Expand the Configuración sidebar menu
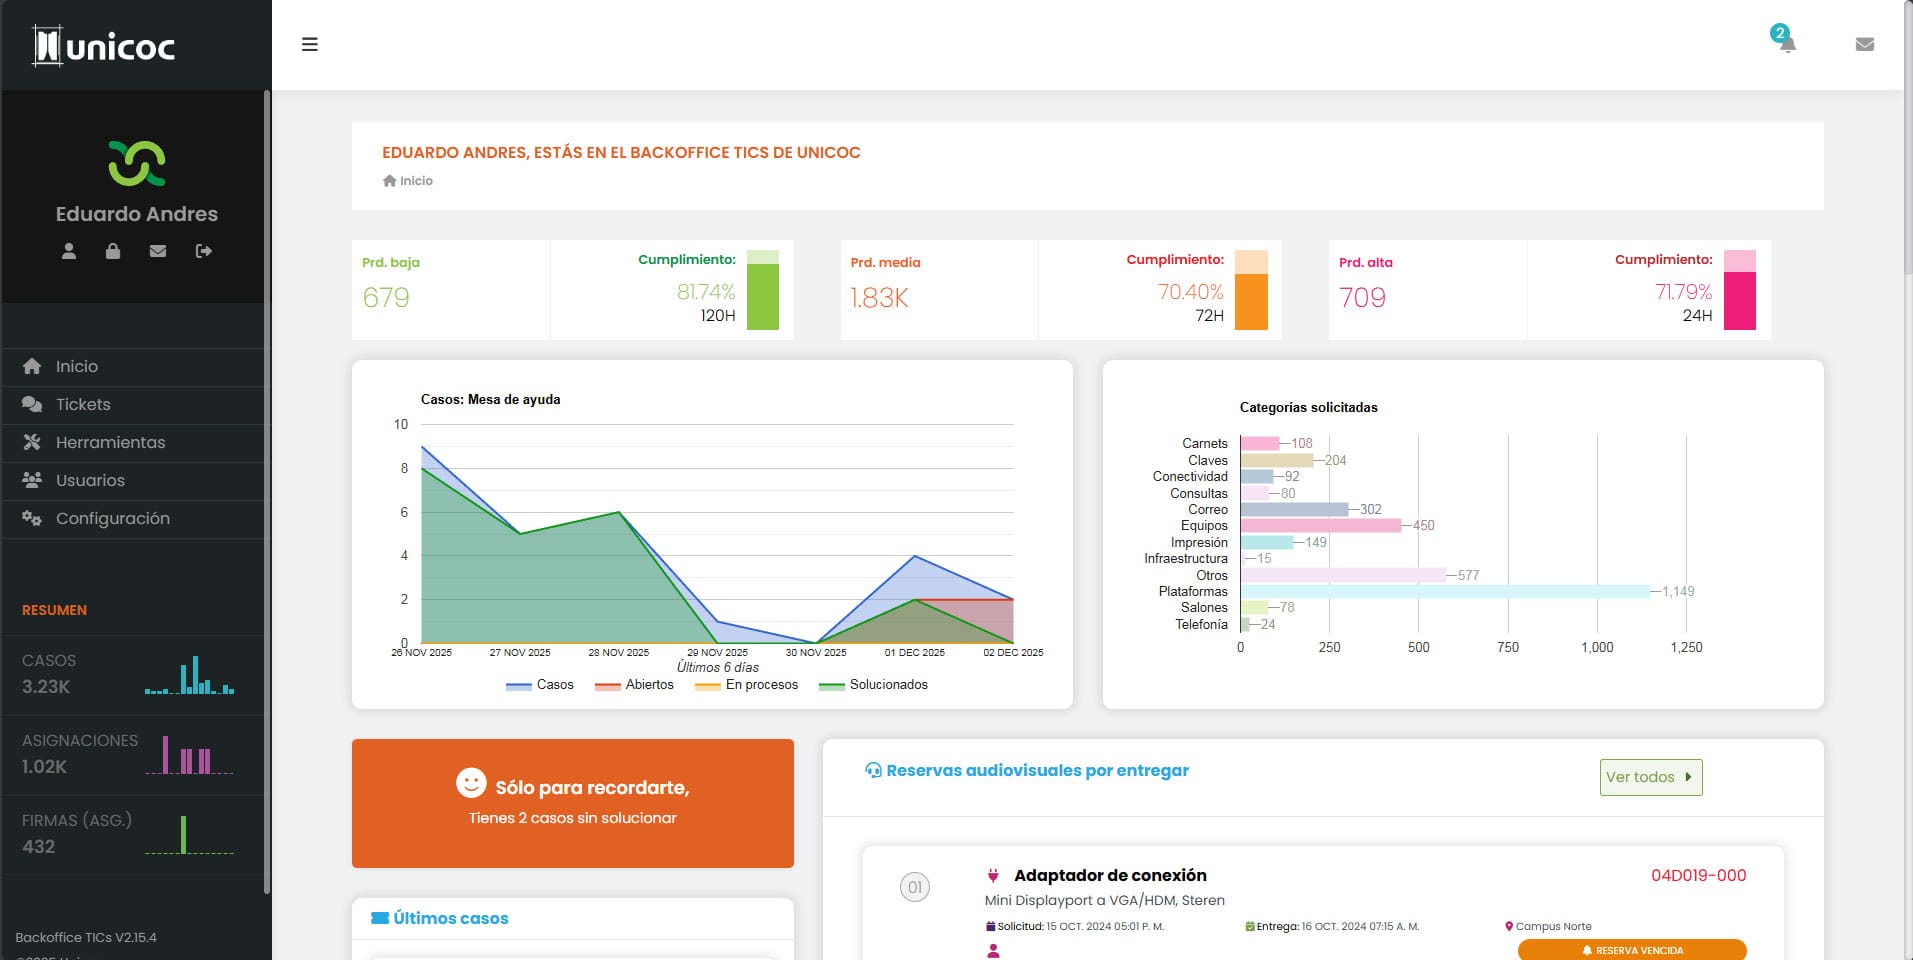Image resolution: width=1913 pixels, height=960 pixels. coord(112,518)
